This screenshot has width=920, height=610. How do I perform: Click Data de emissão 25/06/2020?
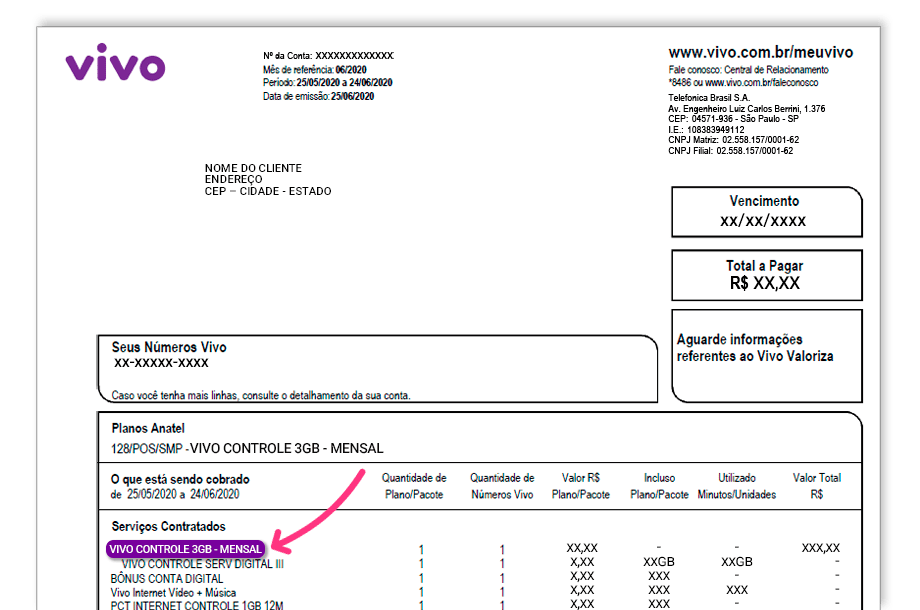pos(318,96)
